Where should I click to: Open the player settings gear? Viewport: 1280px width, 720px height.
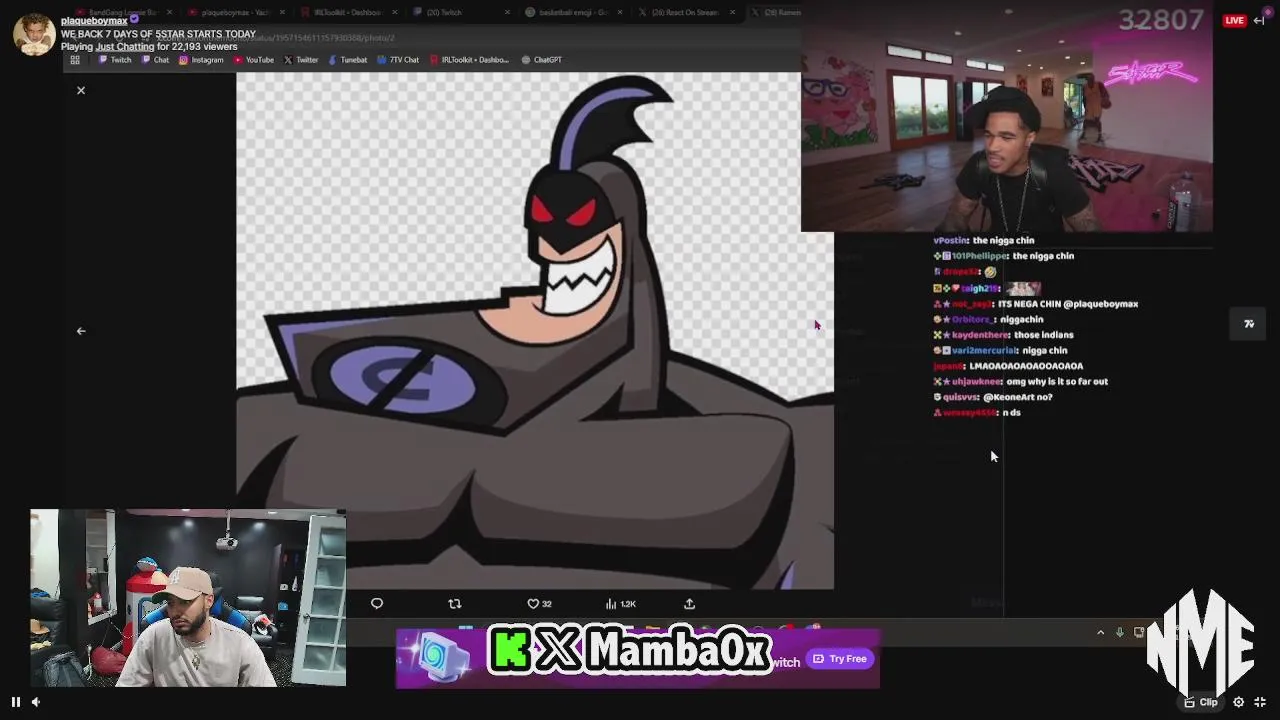click(x=1238, y=702)
